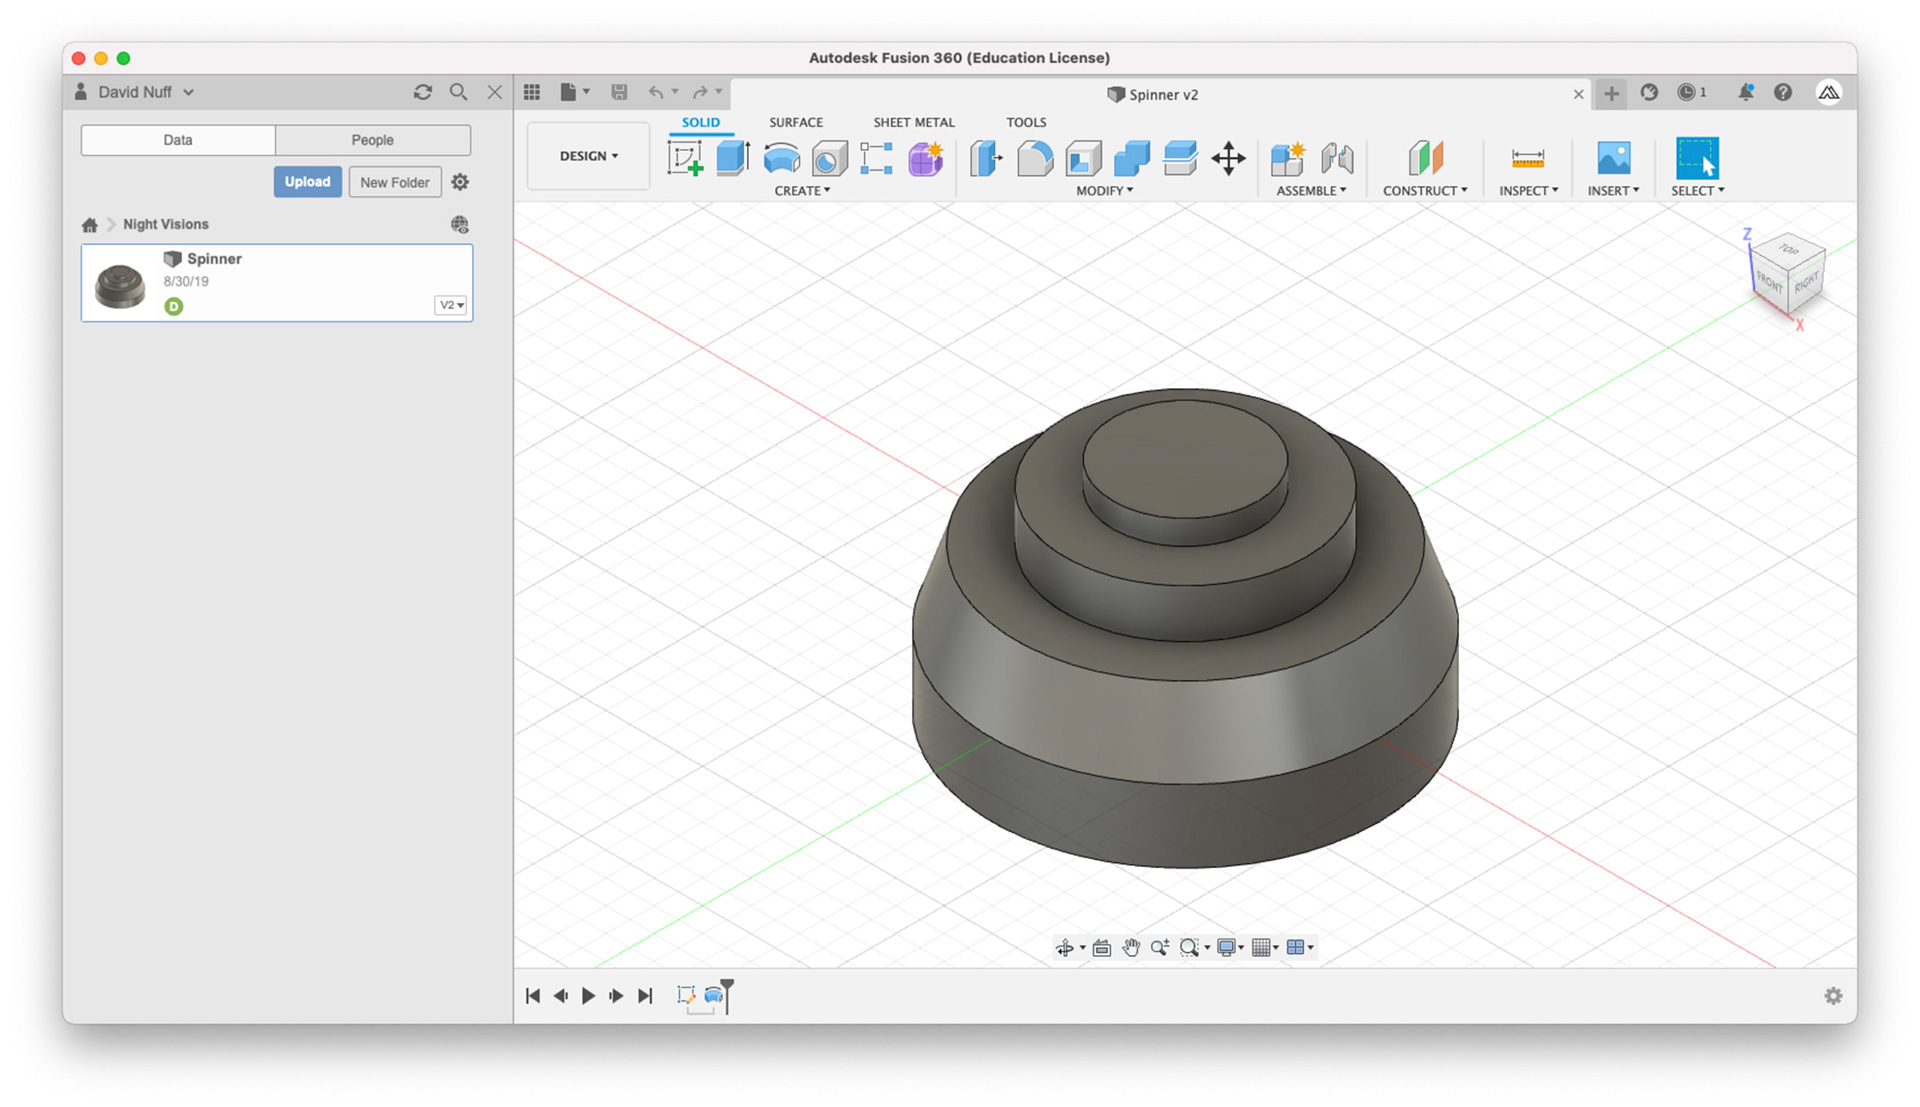This screenshot has height=1107, width=1920.
Task: Expand the INSERT menu
Action: click(1613, 191)
